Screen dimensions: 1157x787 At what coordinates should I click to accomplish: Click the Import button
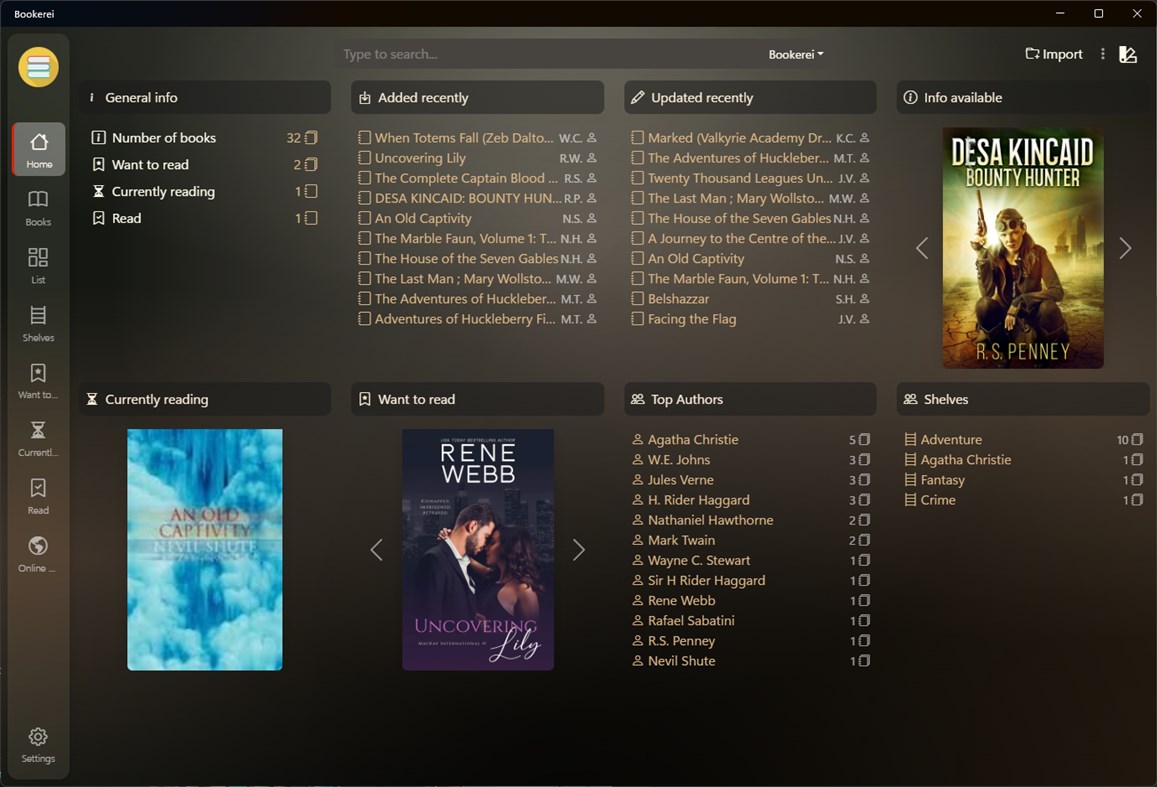click(1053, 54)
